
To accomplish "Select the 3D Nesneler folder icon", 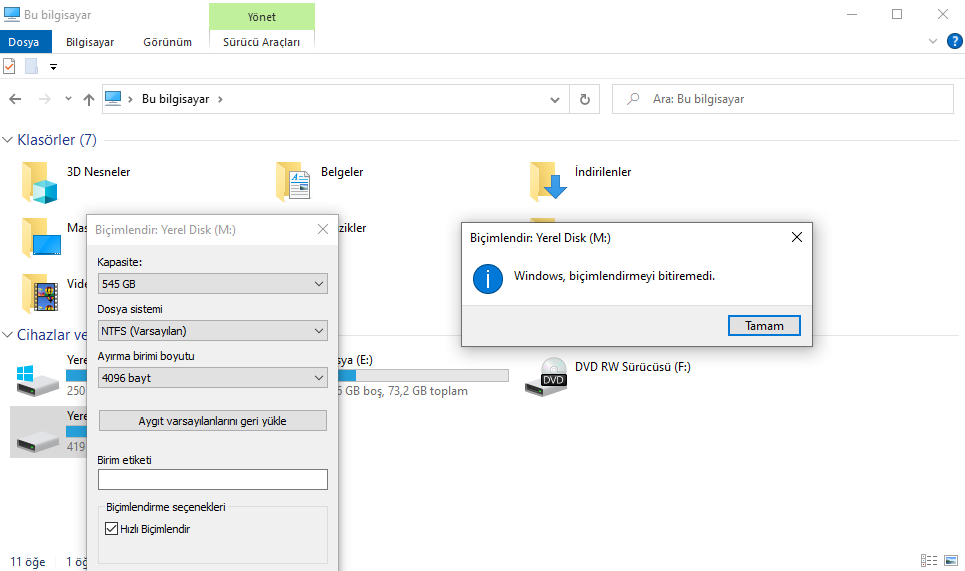I will (x=39, y=182).
